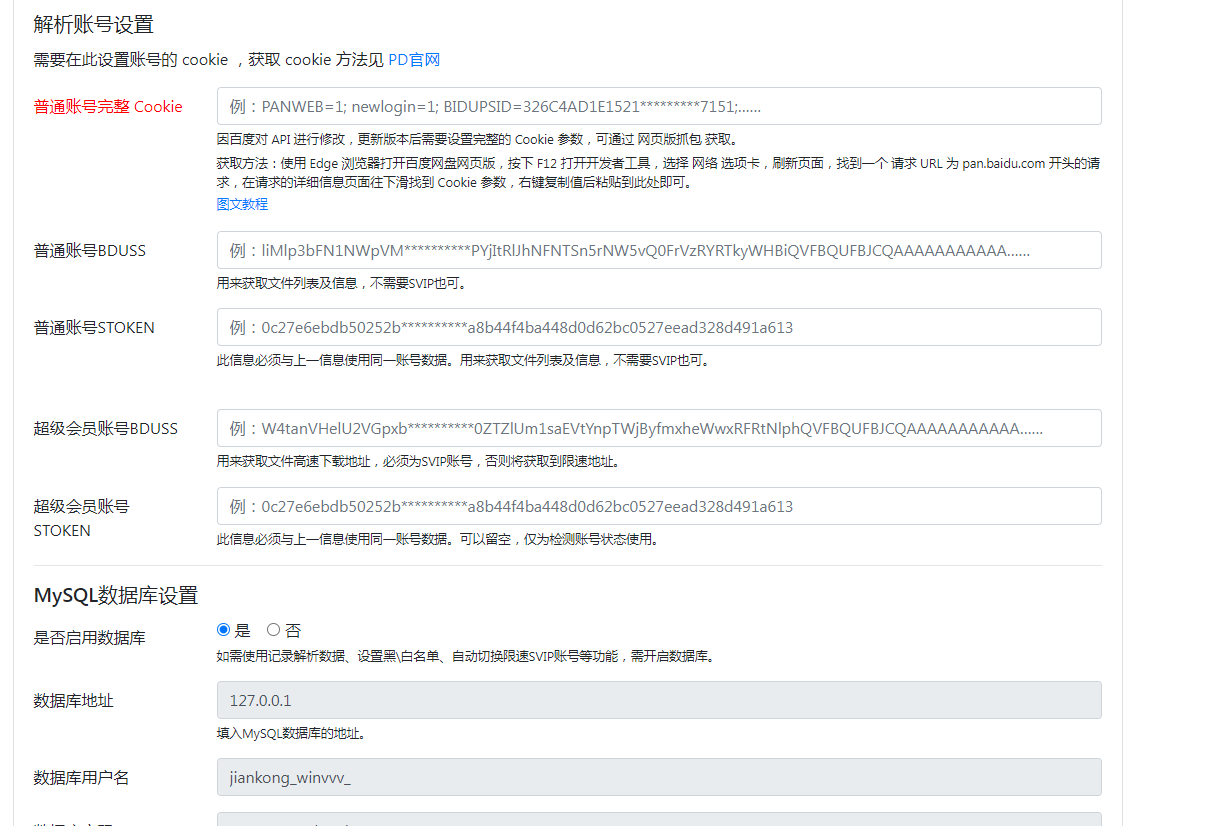Click the partially visible database password field
1222x826 pixels.
point(659,821)
